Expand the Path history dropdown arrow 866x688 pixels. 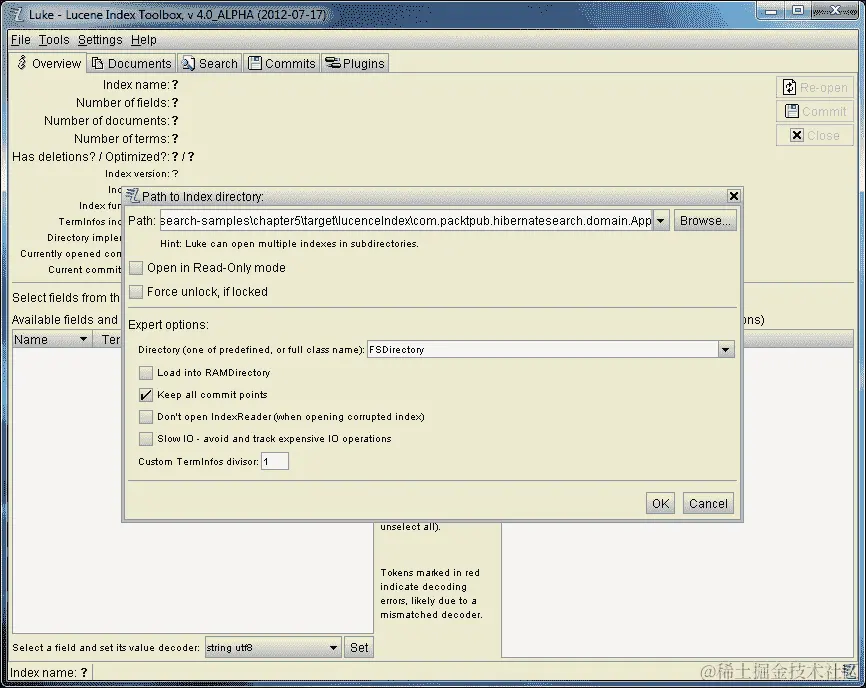(661, 220)
